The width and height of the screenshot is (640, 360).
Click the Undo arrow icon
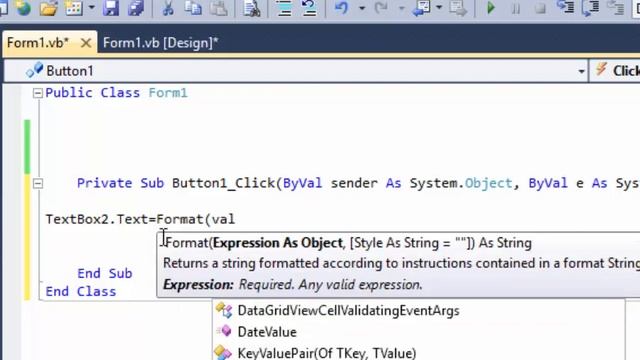point(342,8)
